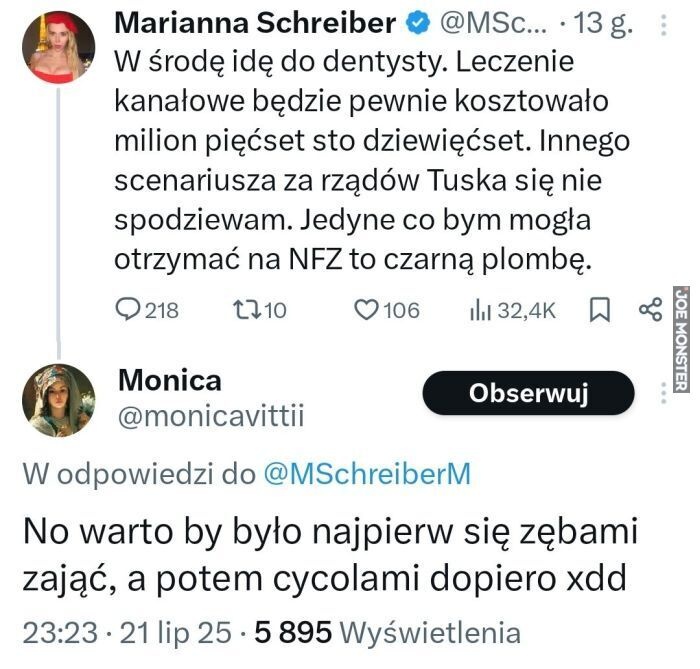
Task: Open the @MSchreiberM mention link
Action: (367, 474)
